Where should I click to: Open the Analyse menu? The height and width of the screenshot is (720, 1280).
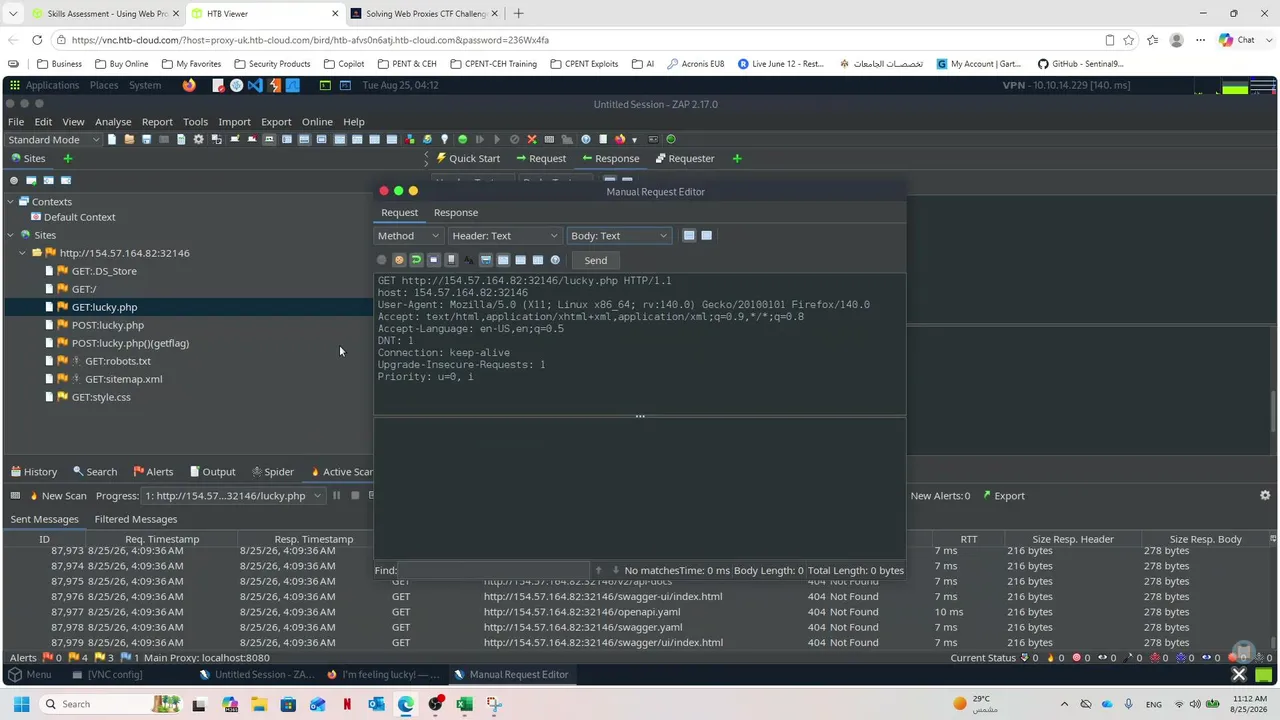pyautogui.click(x=113, y=122)
